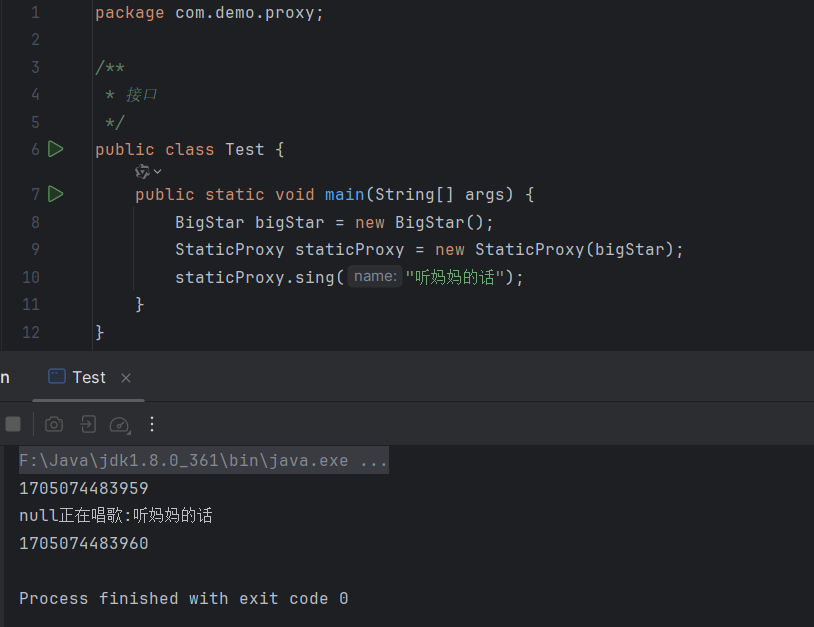Run main method via gutter arrow
The image size is (814, 627).
point(56,194)
